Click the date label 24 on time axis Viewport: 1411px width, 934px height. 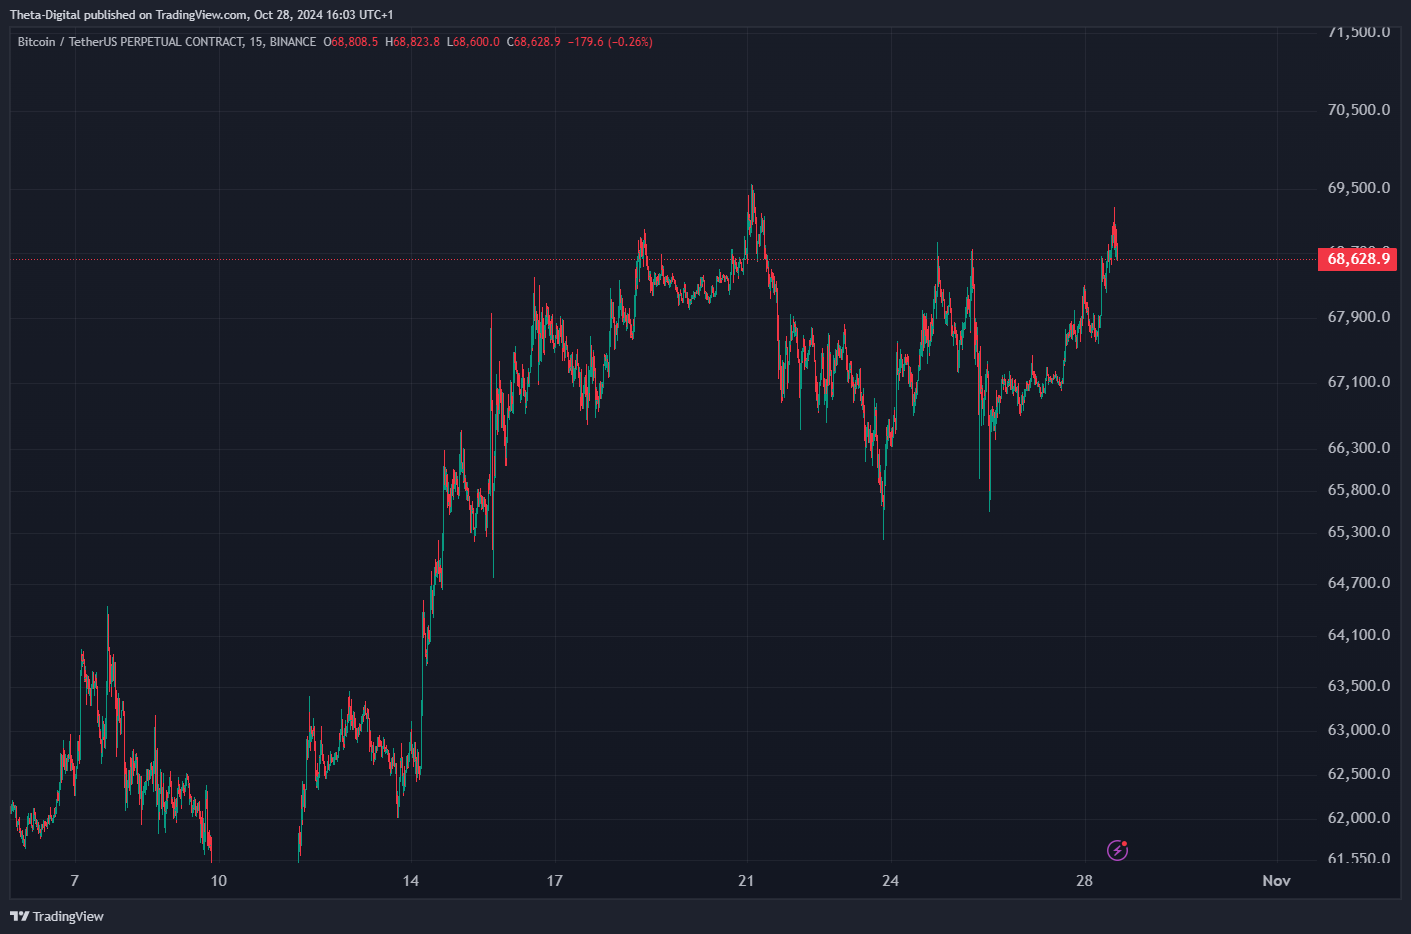click(891, 881)
